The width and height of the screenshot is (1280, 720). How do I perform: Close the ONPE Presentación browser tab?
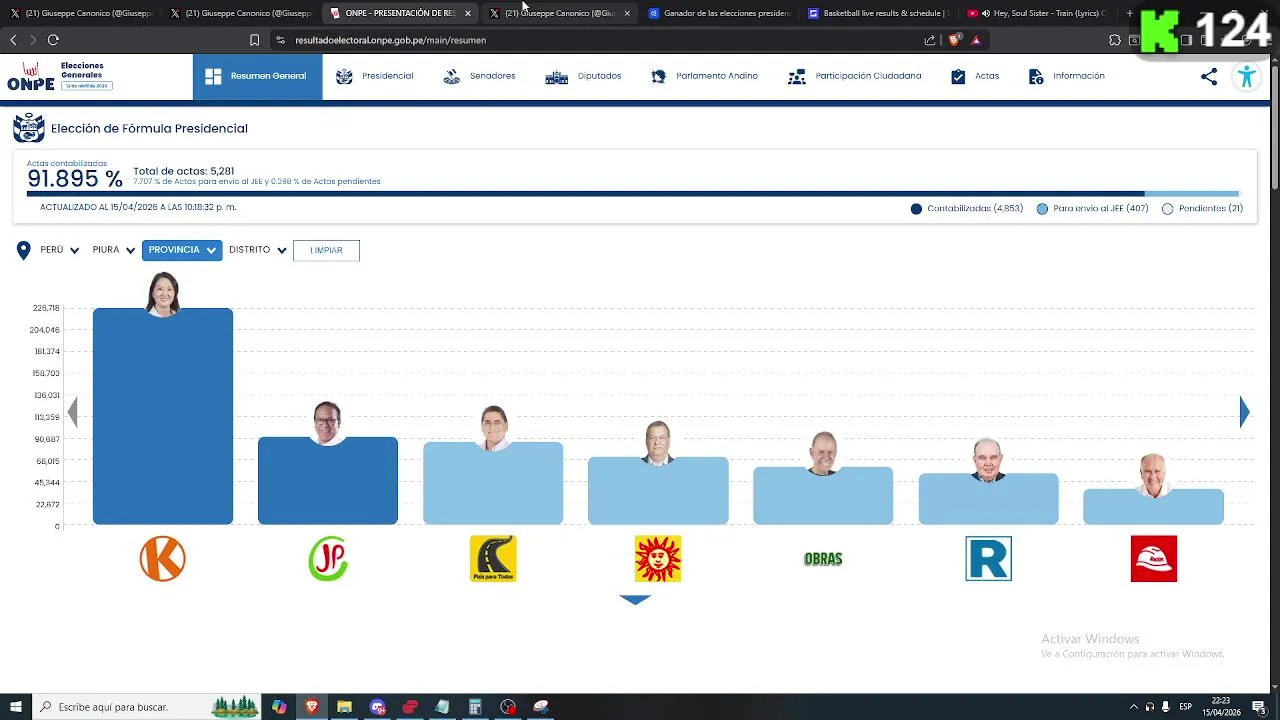coord(467,13)
